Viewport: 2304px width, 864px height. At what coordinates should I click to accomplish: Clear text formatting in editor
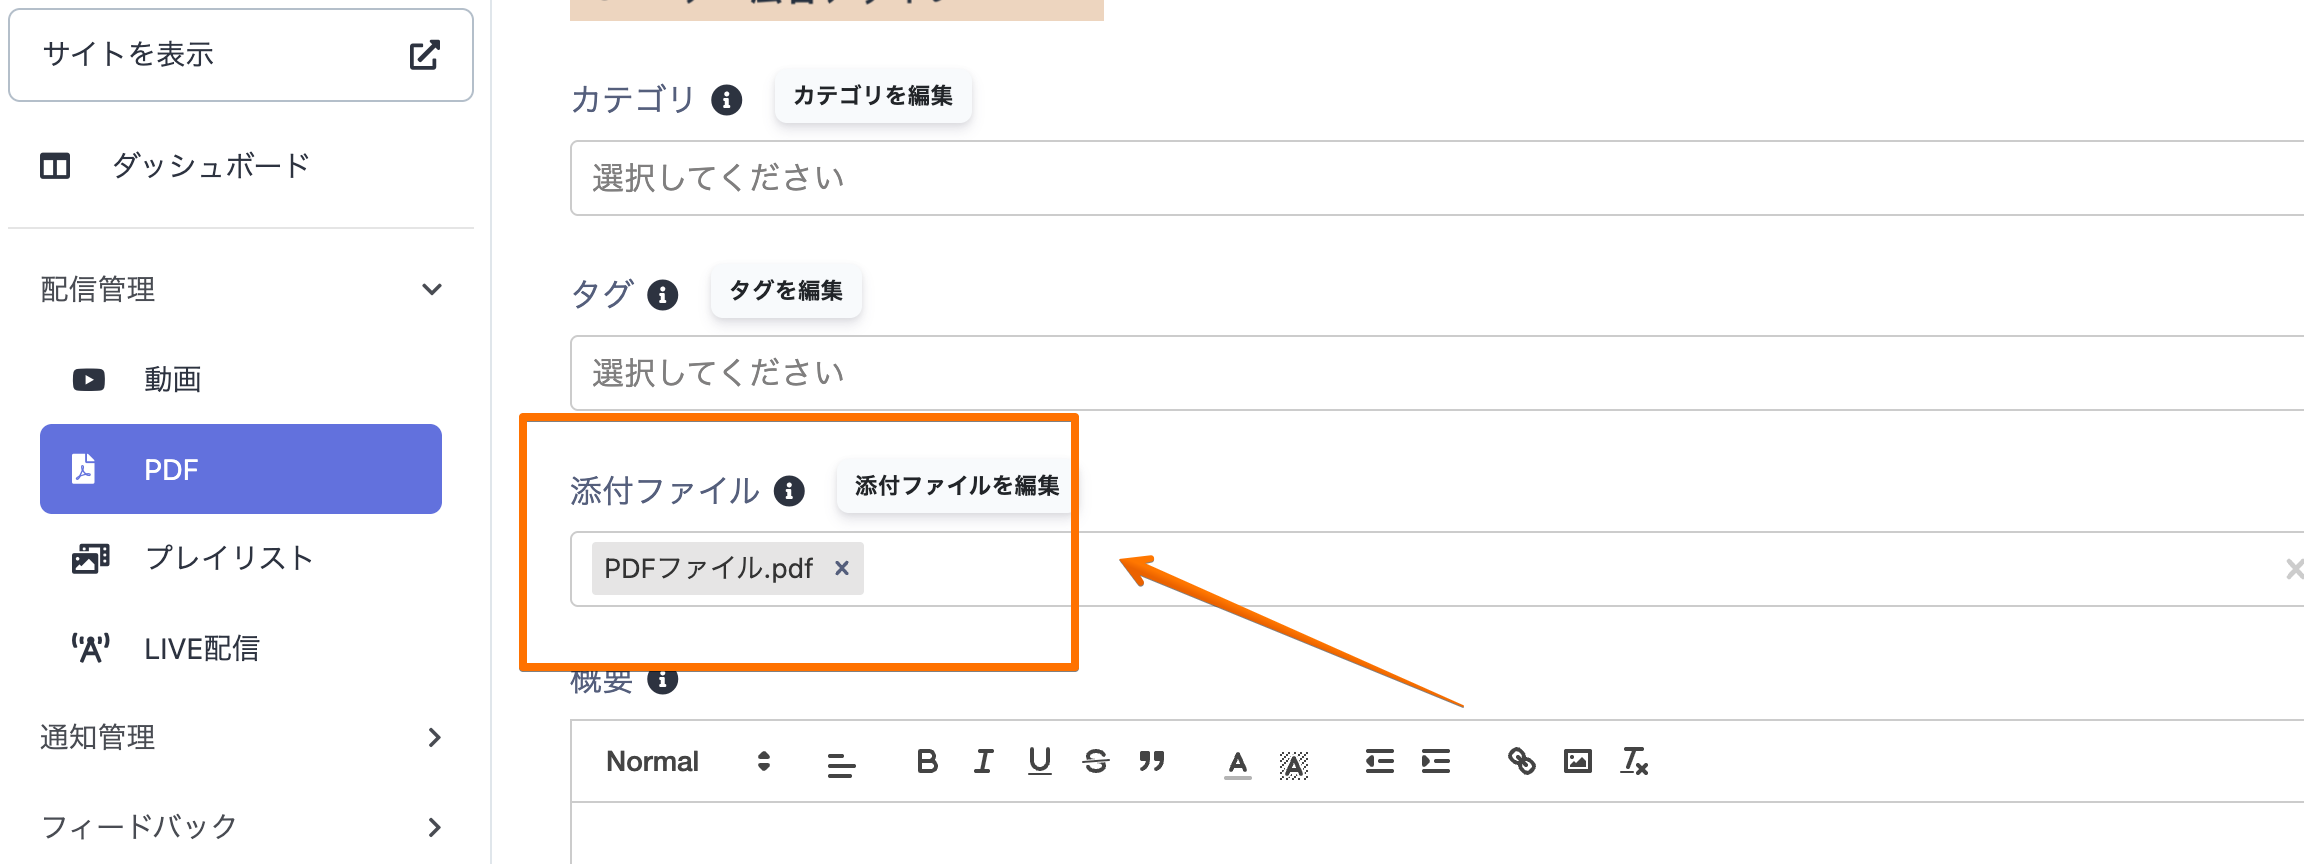pos(1634,762)
